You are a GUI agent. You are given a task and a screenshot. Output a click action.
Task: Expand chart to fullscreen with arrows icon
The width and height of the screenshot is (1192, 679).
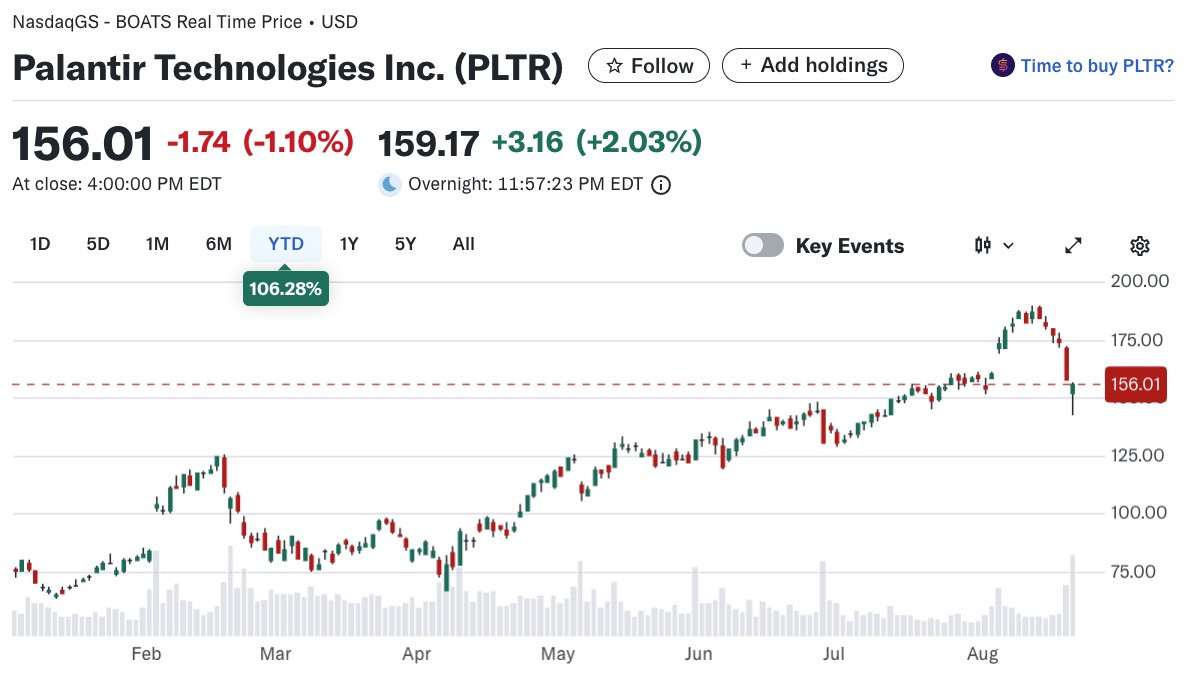pos(1073,246)
